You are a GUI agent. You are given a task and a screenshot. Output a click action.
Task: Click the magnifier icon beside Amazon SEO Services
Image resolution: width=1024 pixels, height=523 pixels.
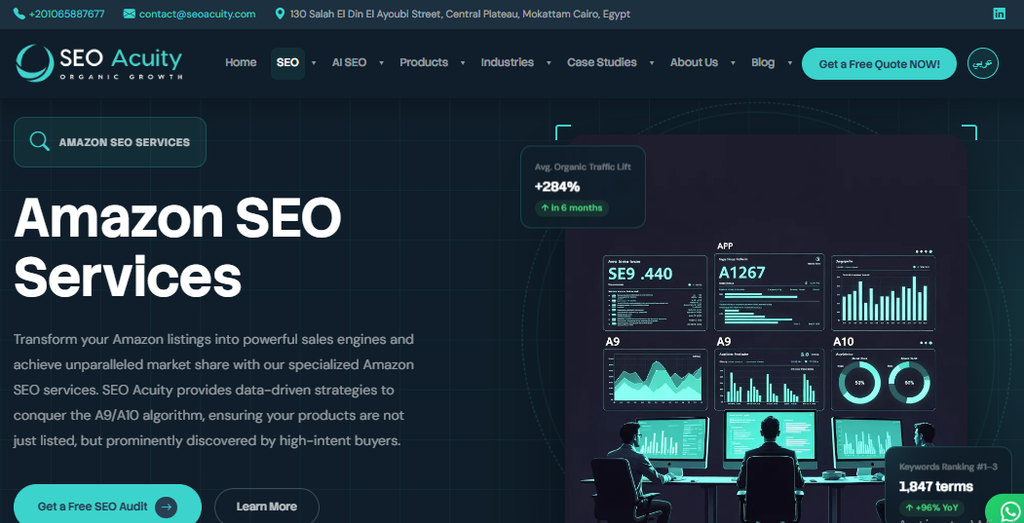pos(39,142)
